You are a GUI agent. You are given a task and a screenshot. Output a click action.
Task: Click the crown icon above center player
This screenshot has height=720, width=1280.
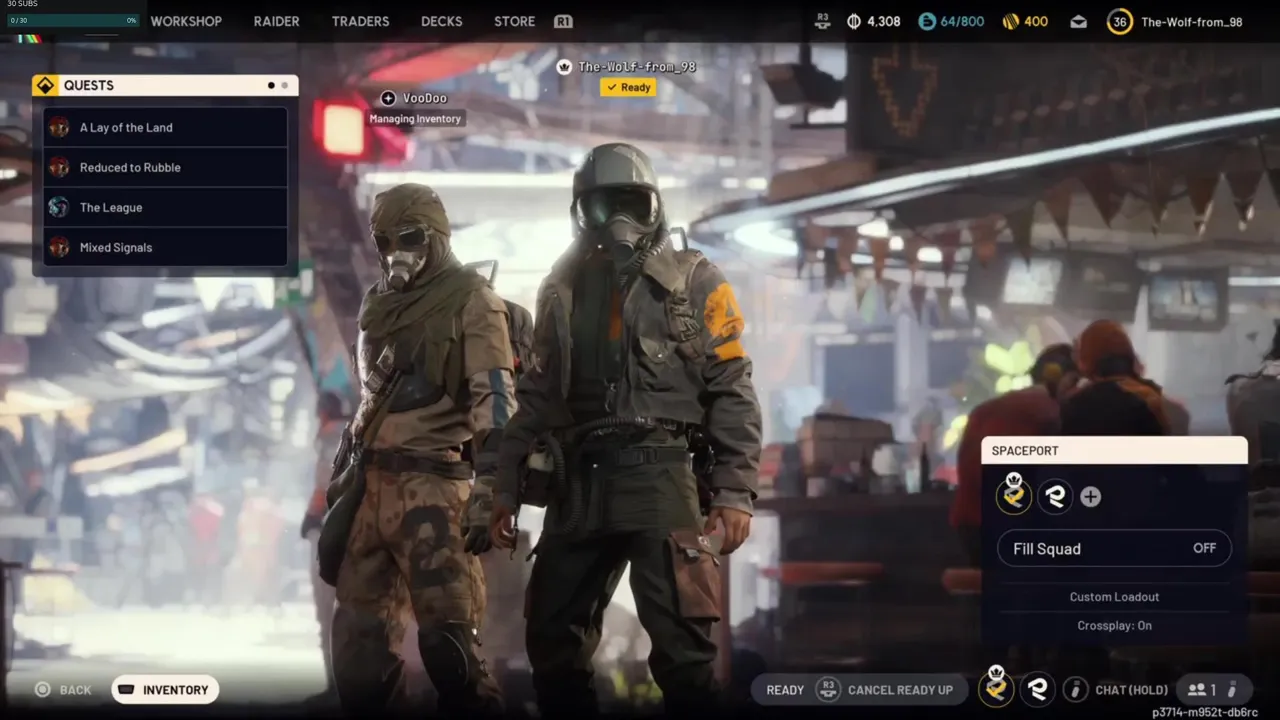coord(565,67)
